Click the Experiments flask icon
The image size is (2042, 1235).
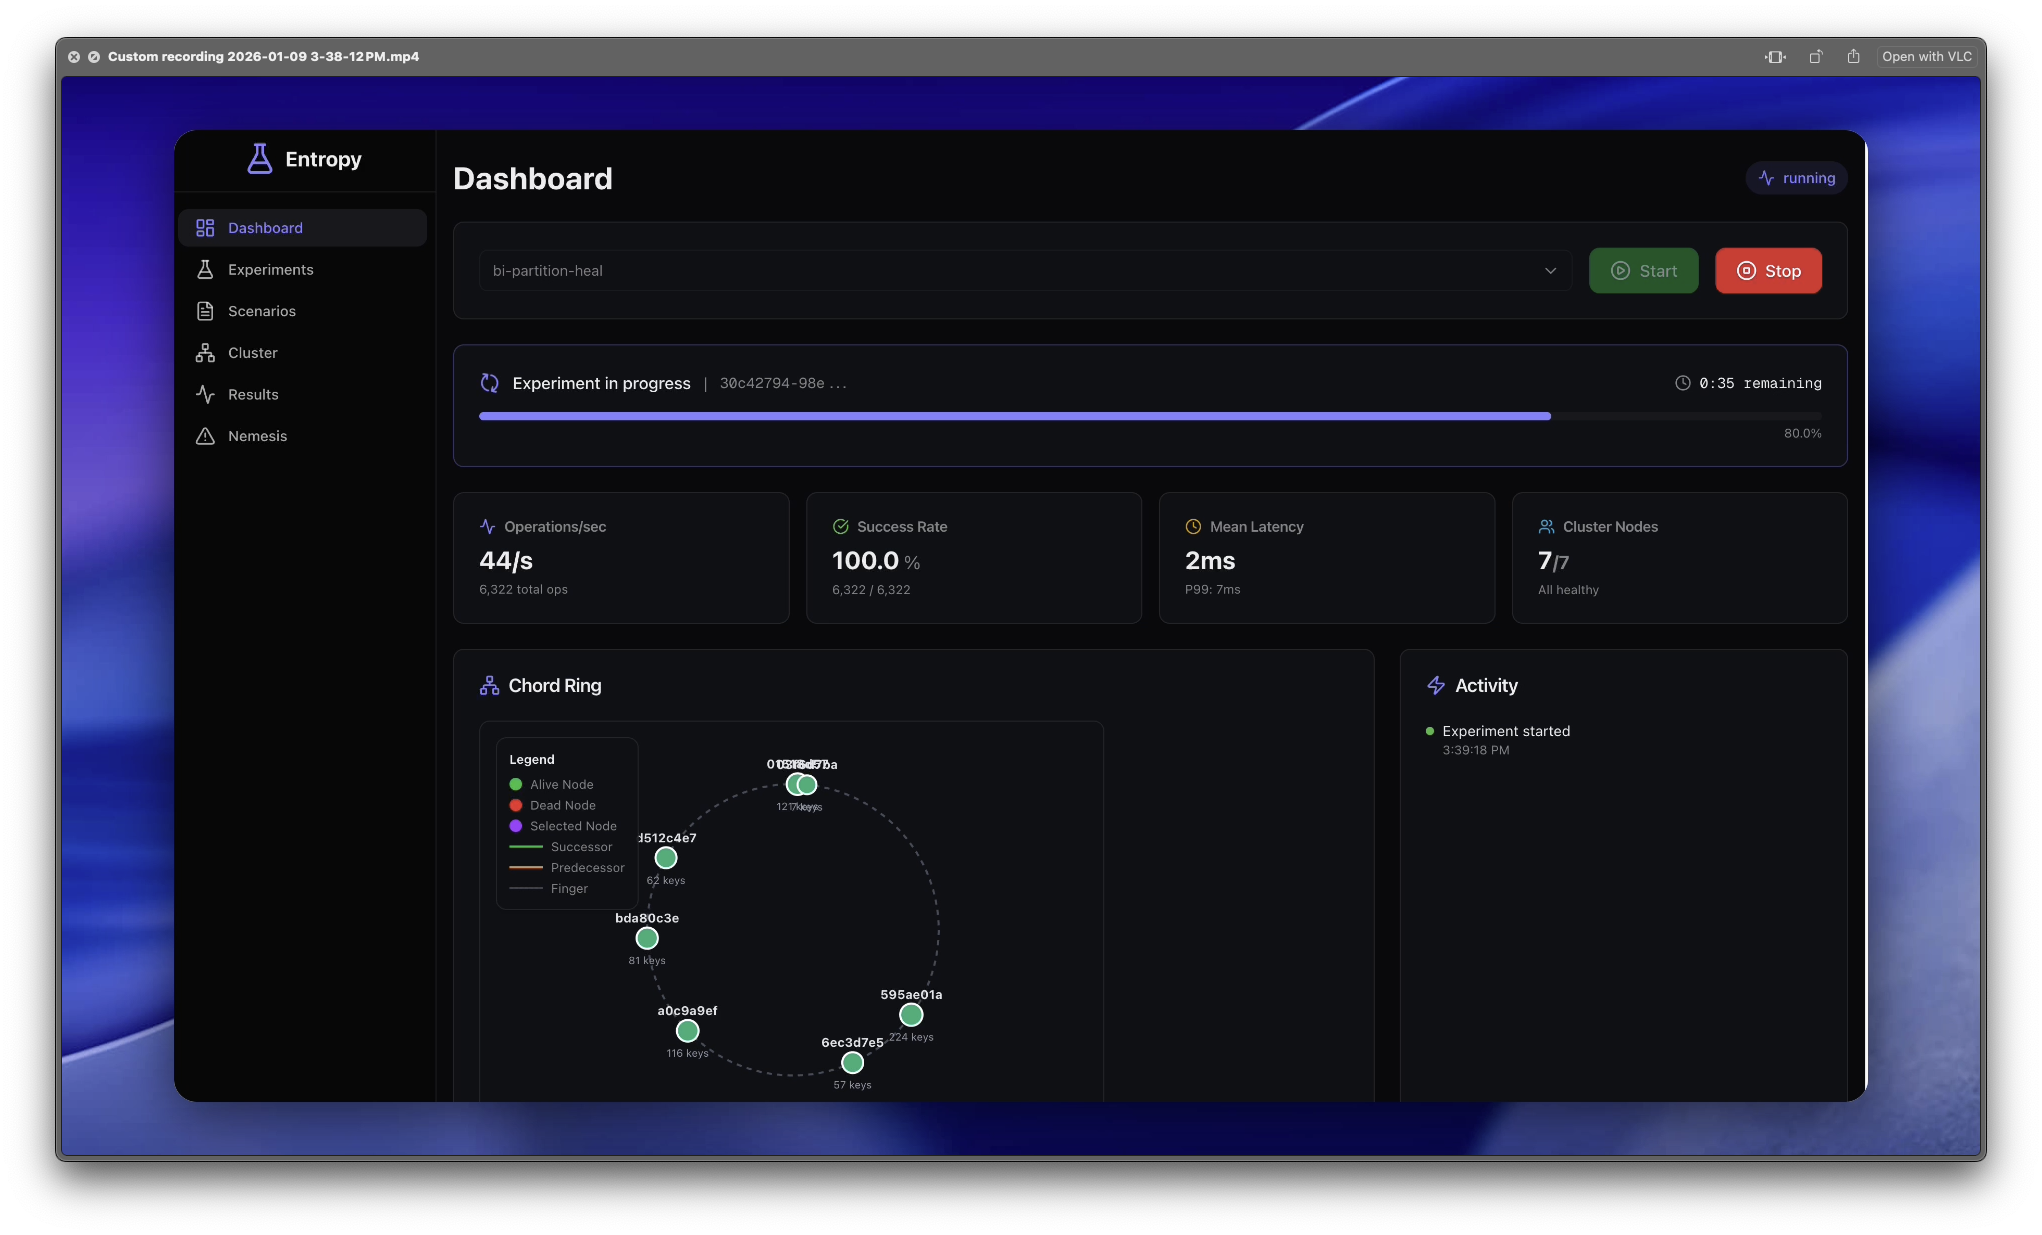point(205,270)
